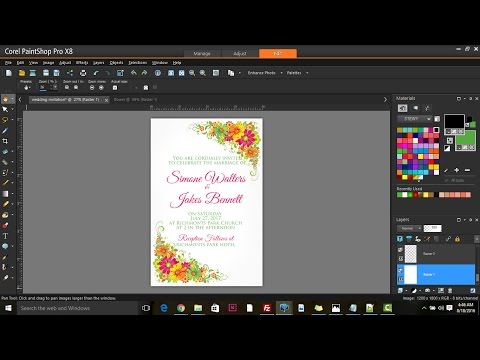This screenshot has height=360, width=480.
Task: Select the Freehand Selection lasso tool
Action: pyautogui.click(x=5, y=120)
